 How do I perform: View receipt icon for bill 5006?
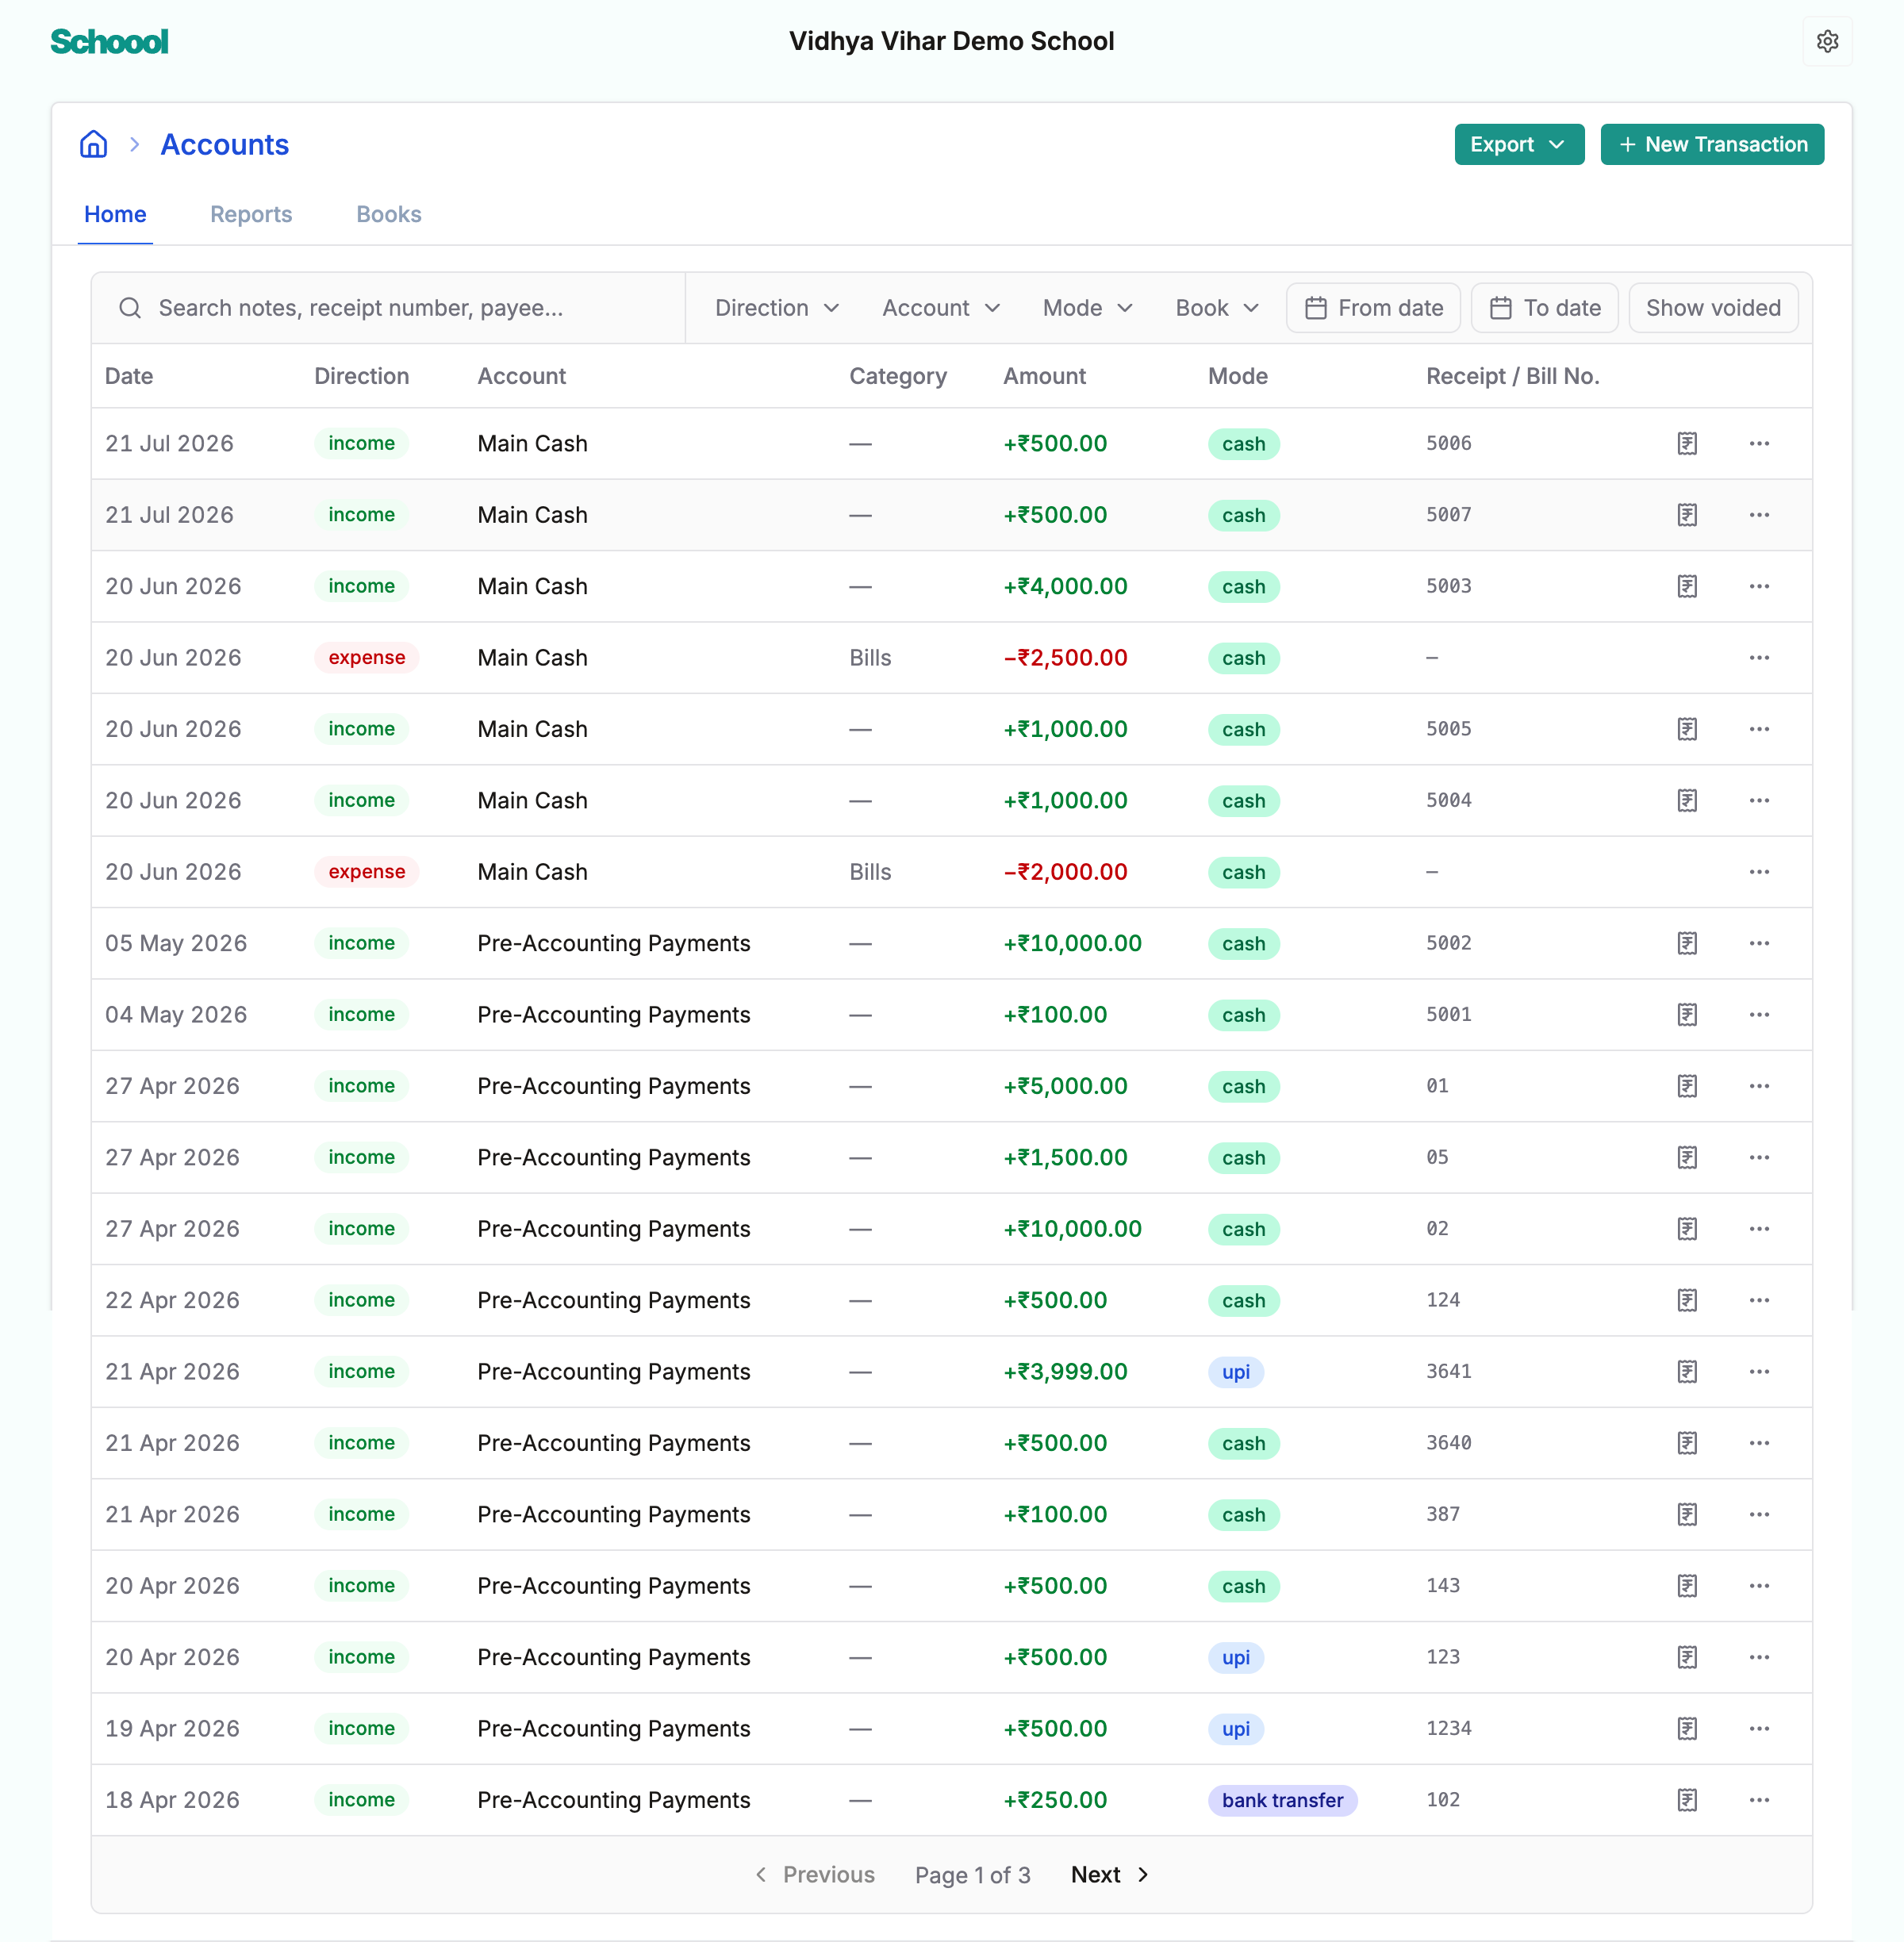(x=1687, y=443)
